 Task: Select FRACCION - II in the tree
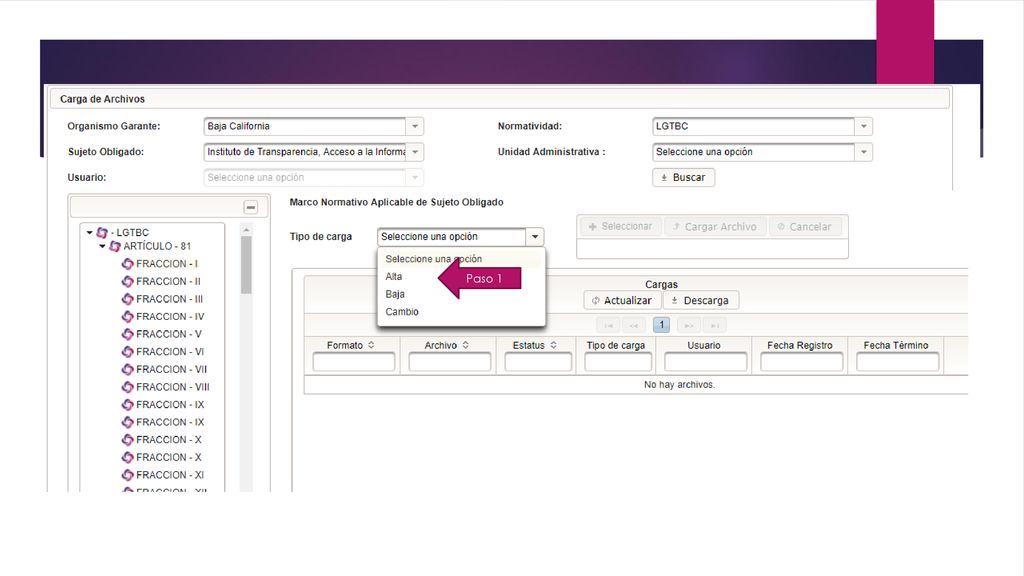click(x=168, y=281)
